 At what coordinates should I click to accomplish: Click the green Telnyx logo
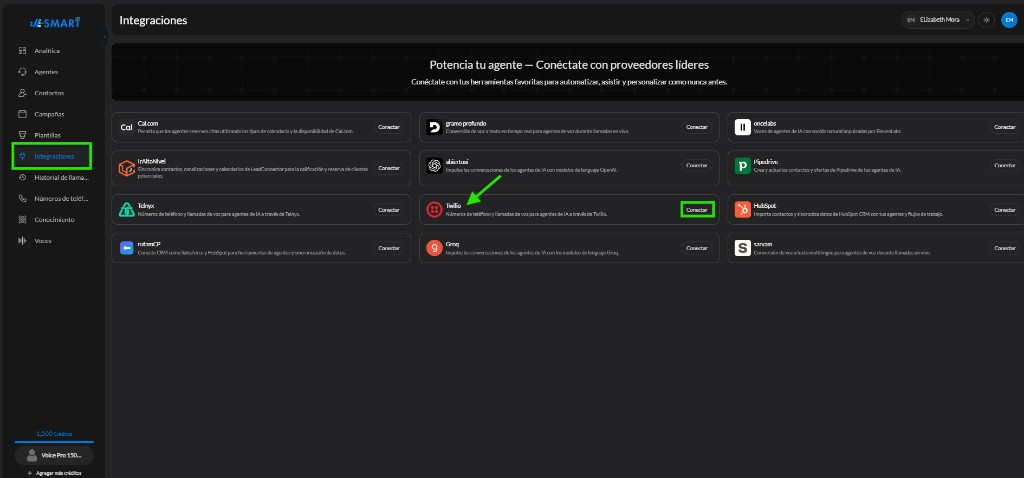pyautogui.click(x=126, y=210)
